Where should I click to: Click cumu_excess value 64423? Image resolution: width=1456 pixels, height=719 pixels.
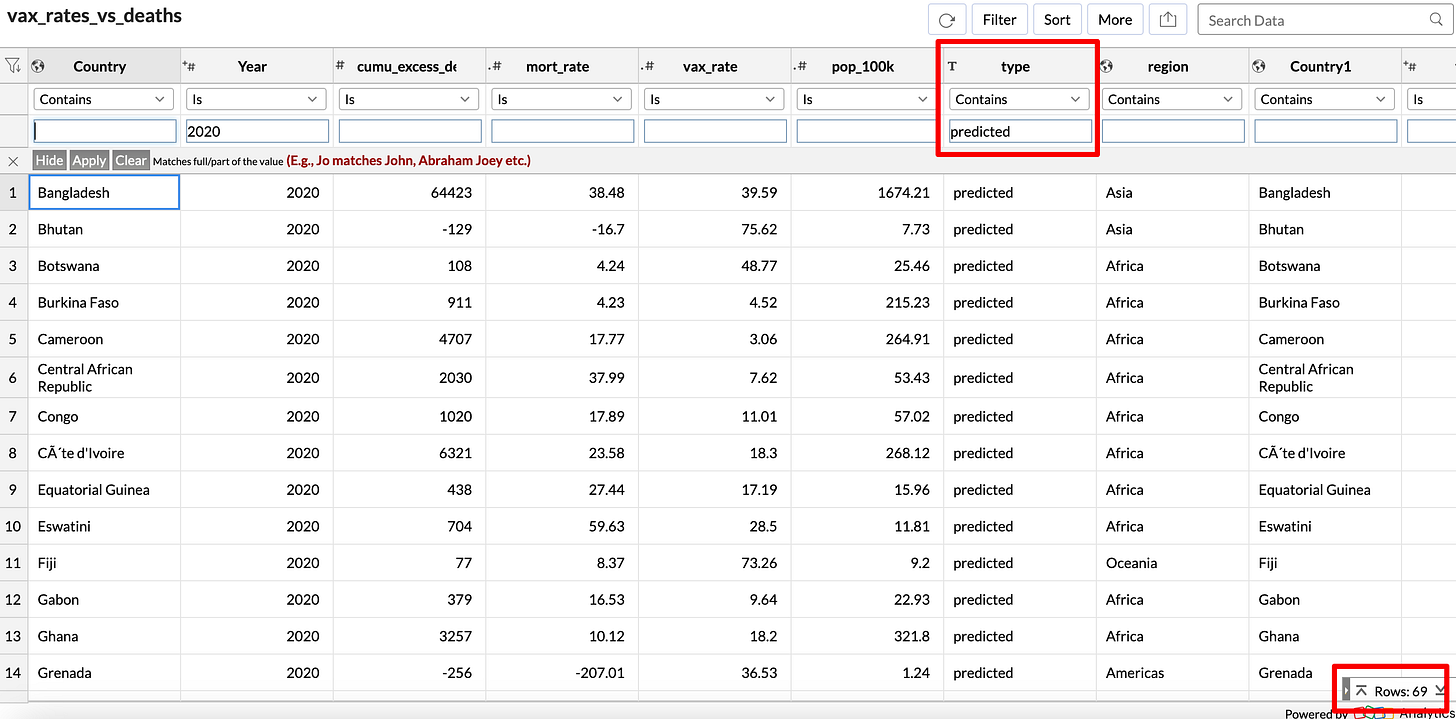(x=409, y=192)
